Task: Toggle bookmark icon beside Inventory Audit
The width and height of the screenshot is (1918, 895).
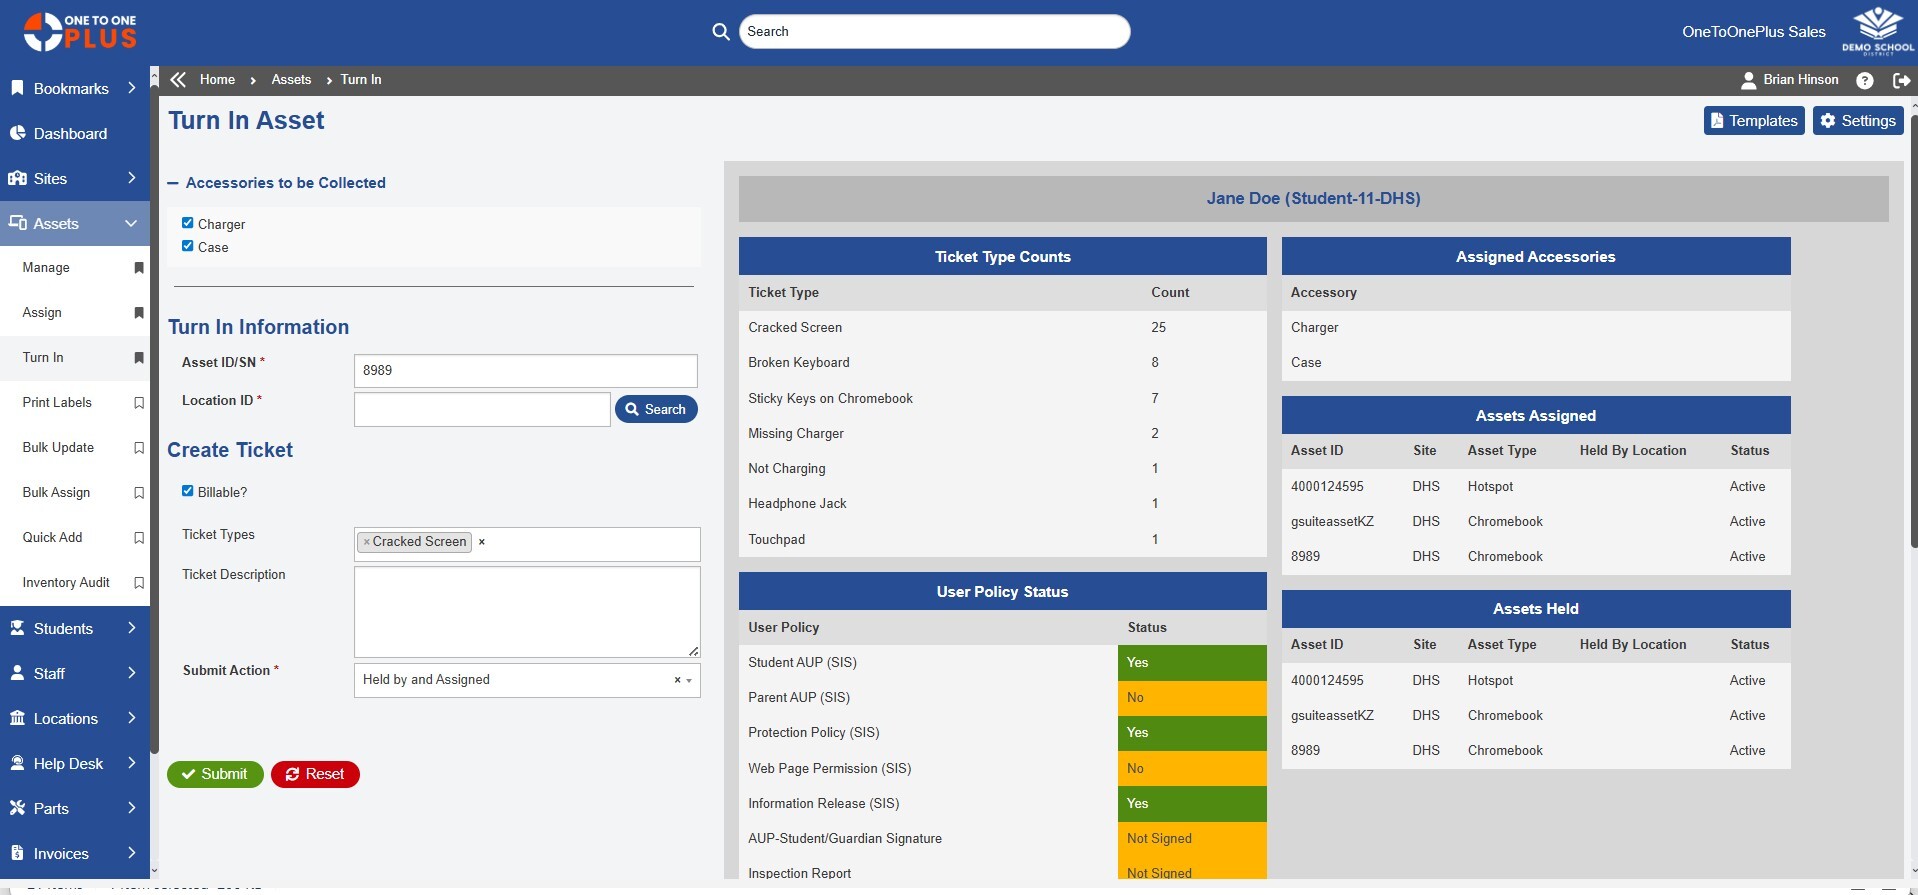Action: pyautogui.click(x=139, y=583)
